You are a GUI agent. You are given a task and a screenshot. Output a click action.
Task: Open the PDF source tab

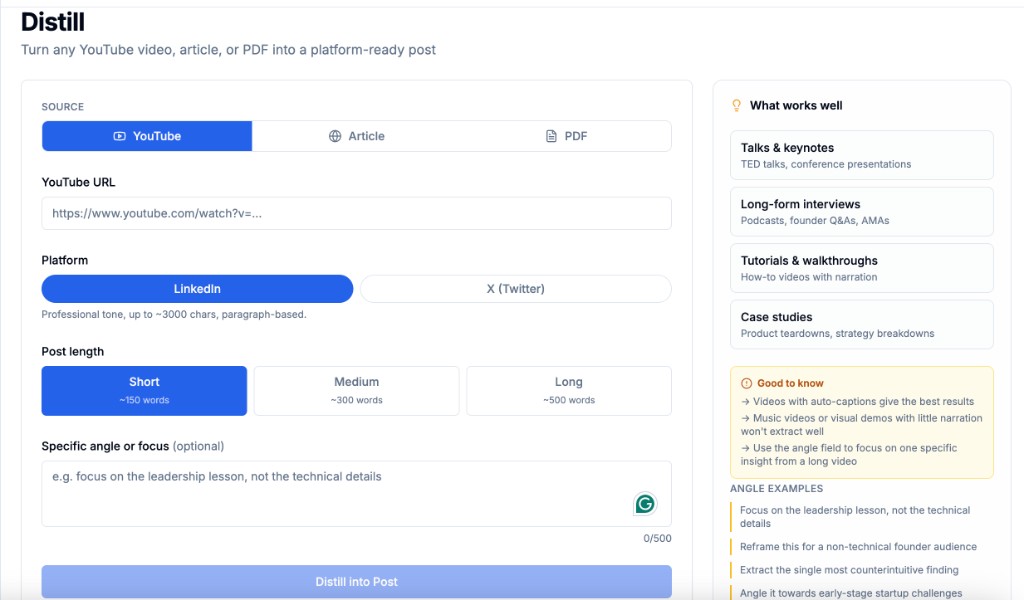pyautogui.click(x=566, y=136)
